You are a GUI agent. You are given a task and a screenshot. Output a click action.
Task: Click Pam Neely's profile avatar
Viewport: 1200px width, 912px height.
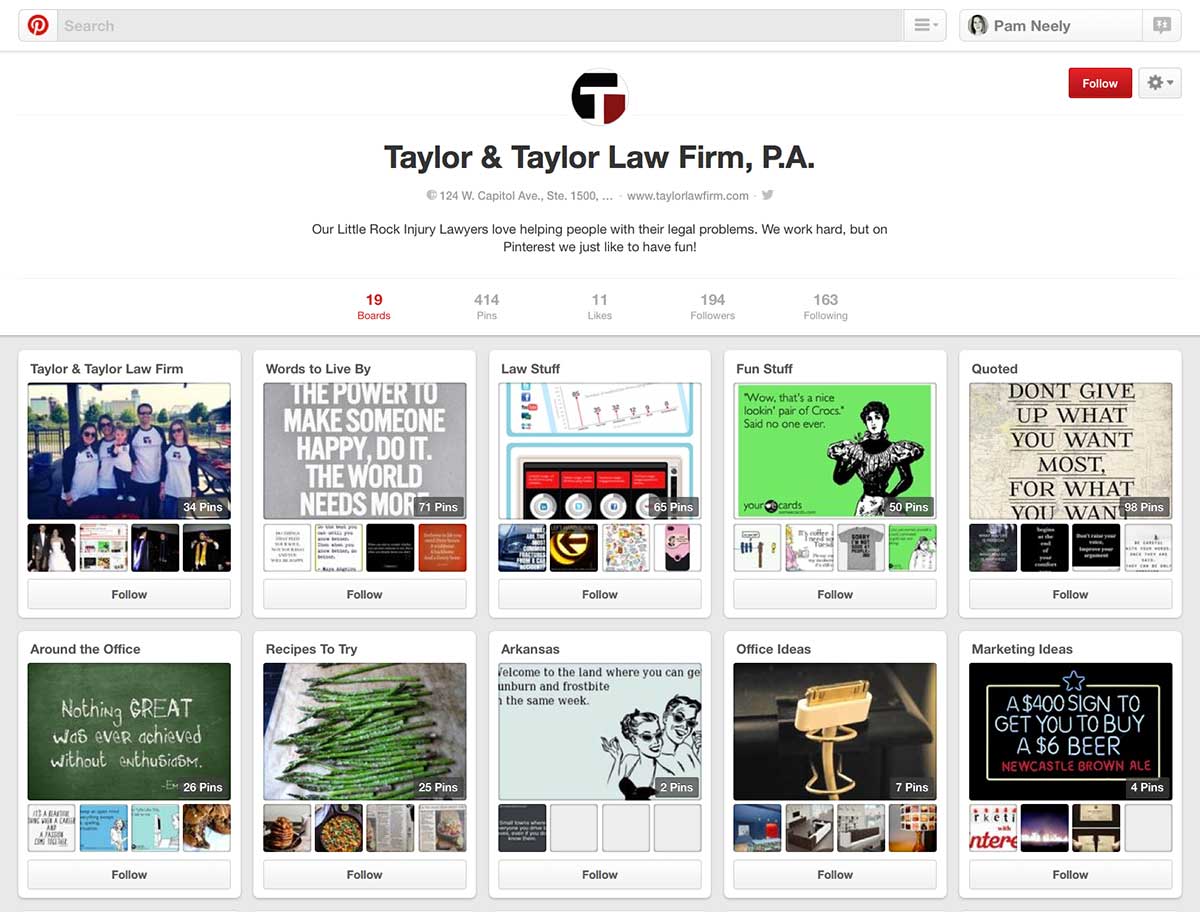coord(977,26)
